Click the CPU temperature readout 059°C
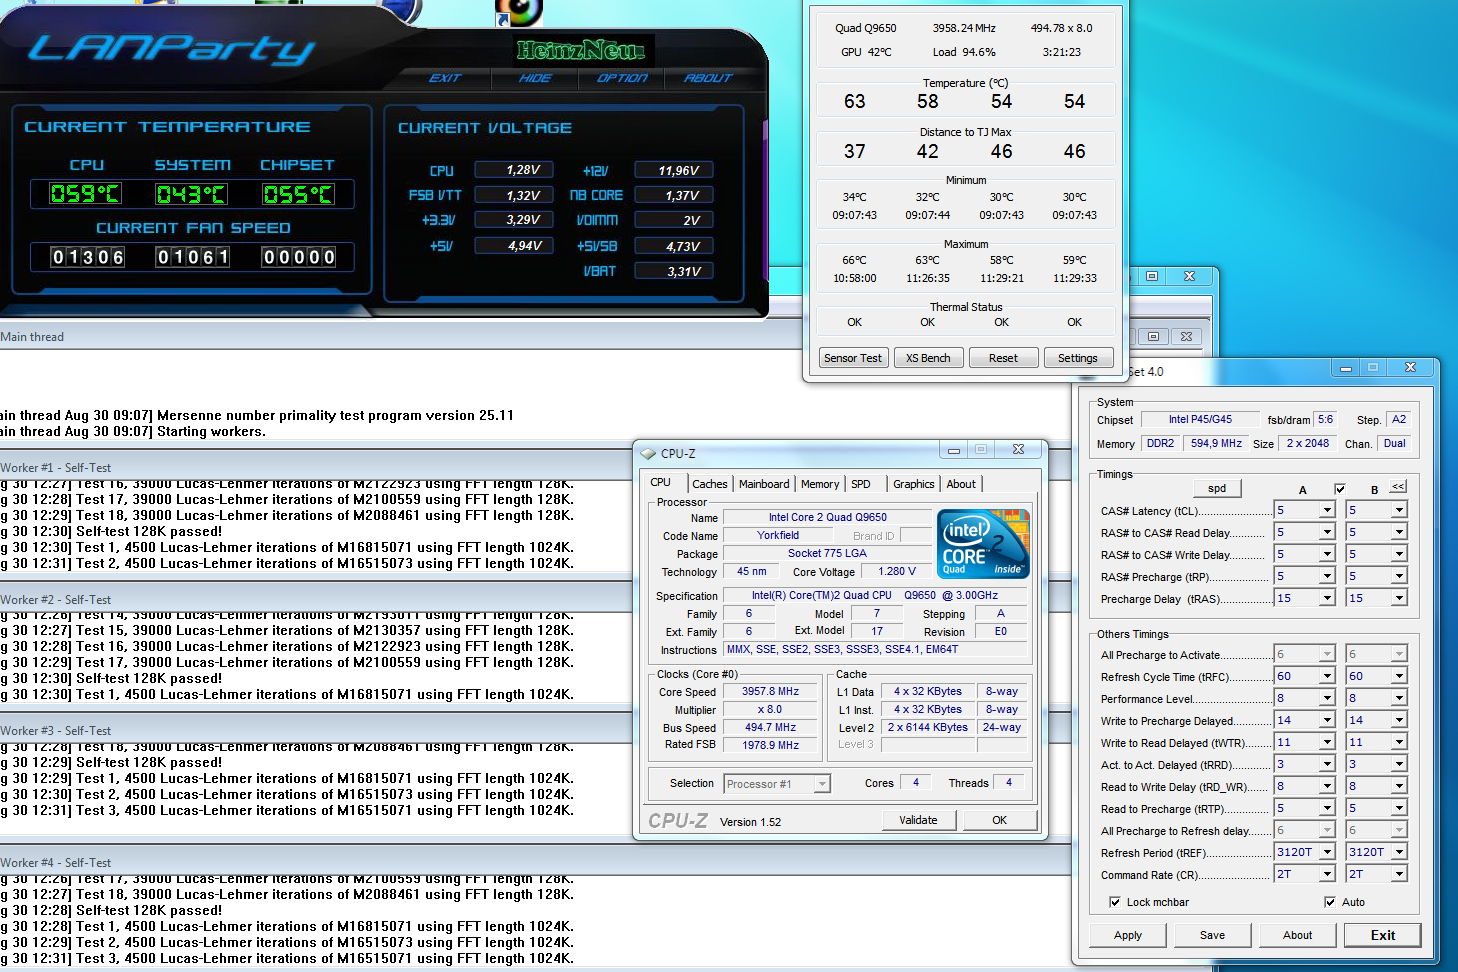This screenshot has height=972, width=1458. click(86, 194)
